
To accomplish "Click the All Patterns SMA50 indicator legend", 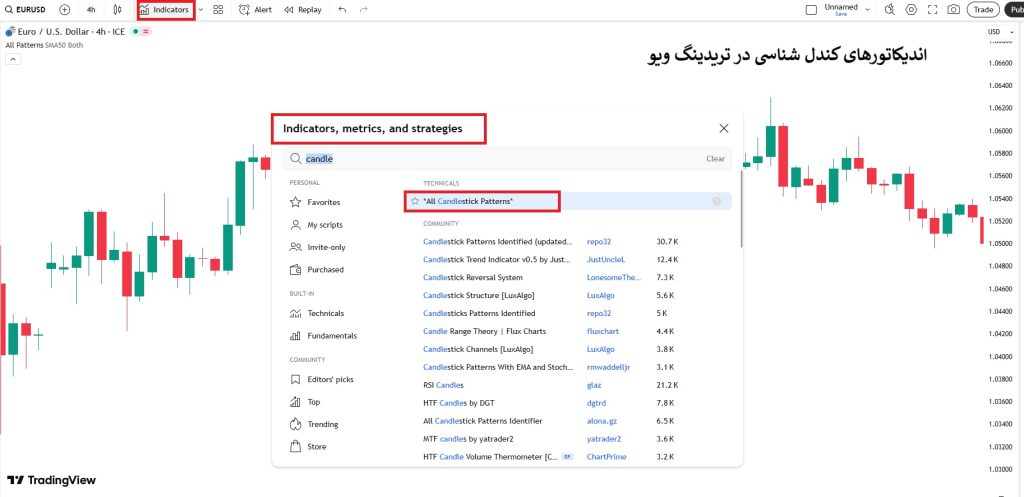I will point(44,45).
